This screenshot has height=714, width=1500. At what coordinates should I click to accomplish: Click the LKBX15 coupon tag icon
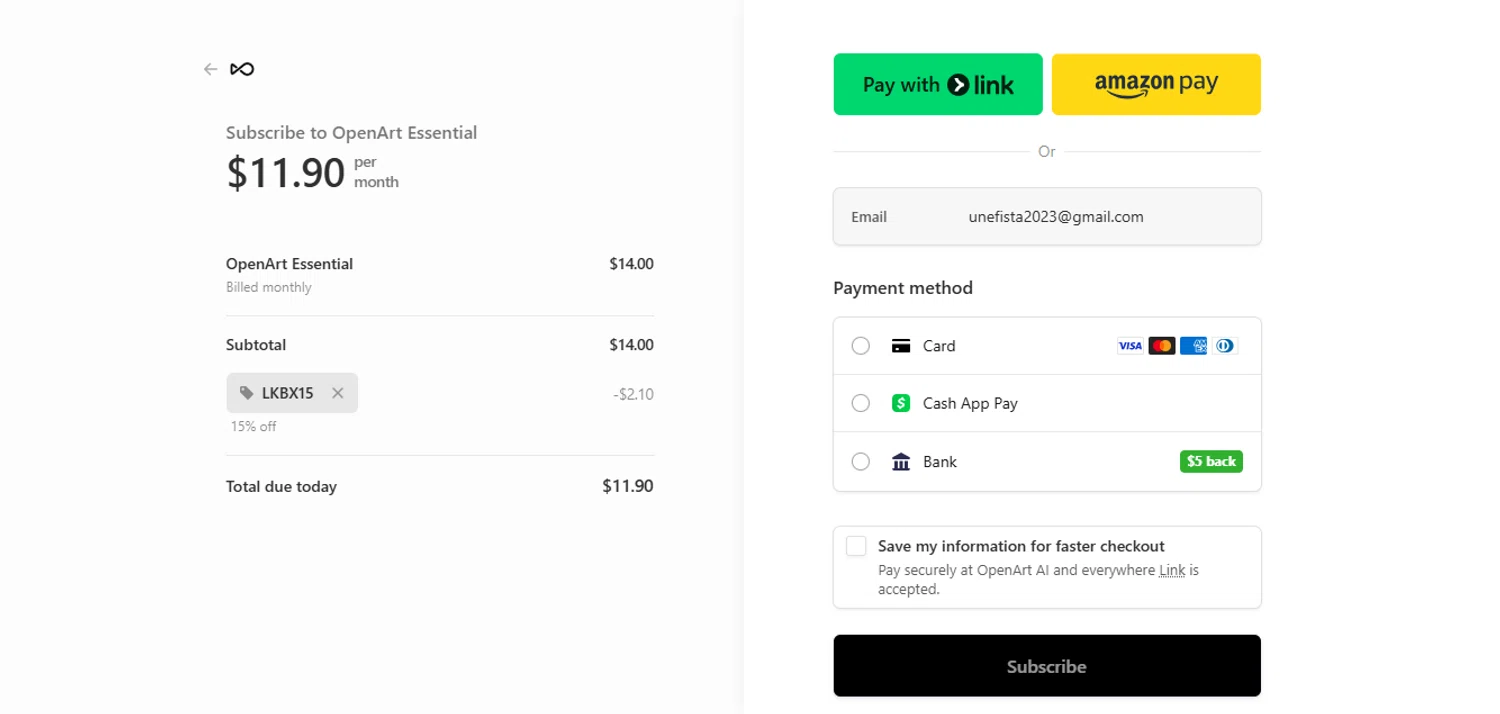pyautogui.click(x=247, y=393)
